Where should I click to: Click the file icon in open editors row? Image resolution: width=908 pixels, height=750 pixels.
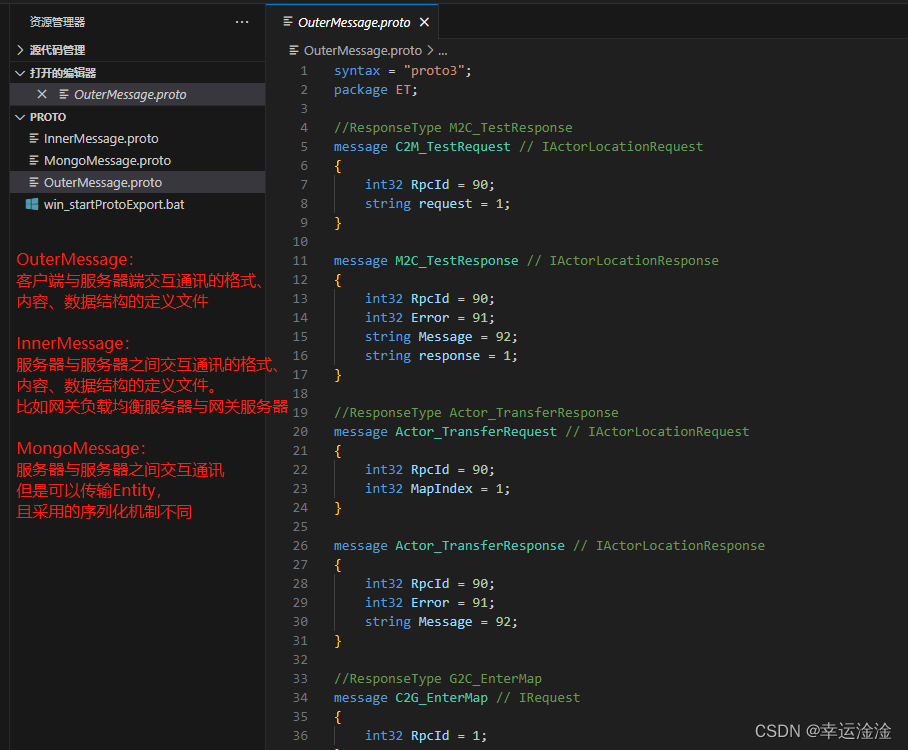click(x=64, y=94)
